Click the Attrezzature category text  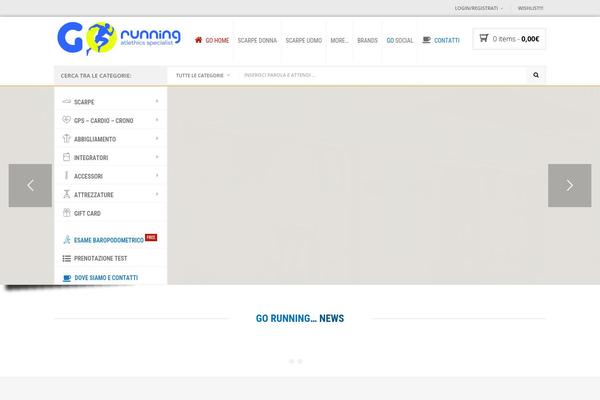[94, 194]
